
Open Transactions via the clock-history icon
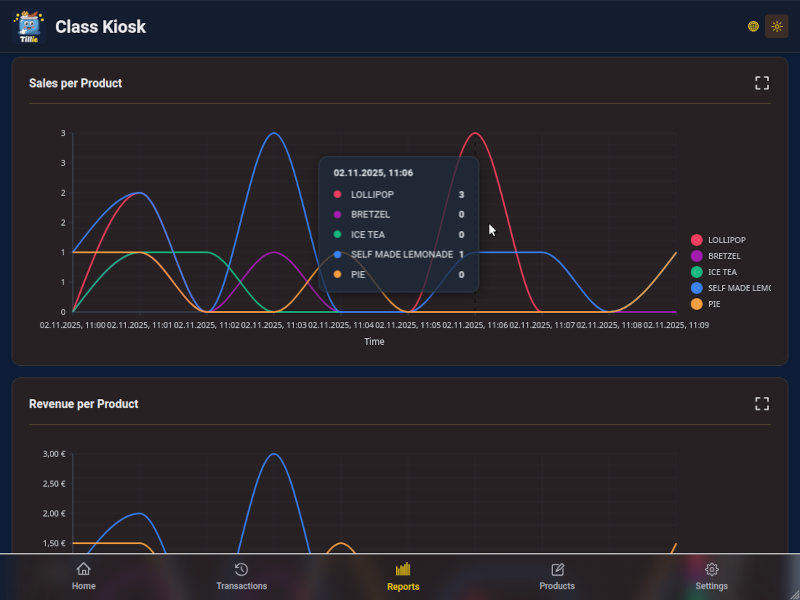241,567
